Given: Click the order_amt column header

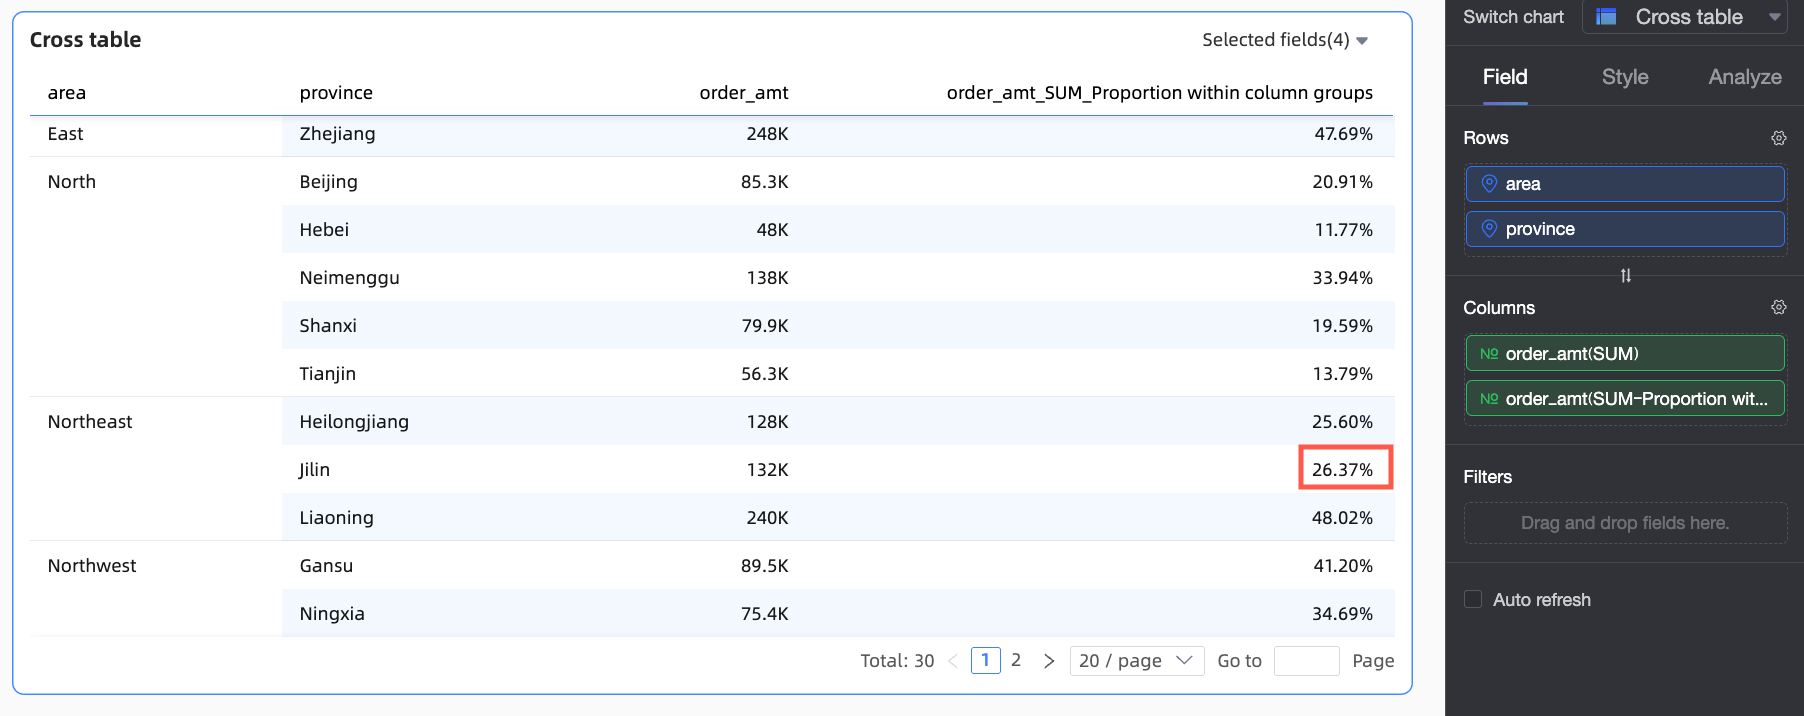Looking at the screenshot, I should coord(743,93).
